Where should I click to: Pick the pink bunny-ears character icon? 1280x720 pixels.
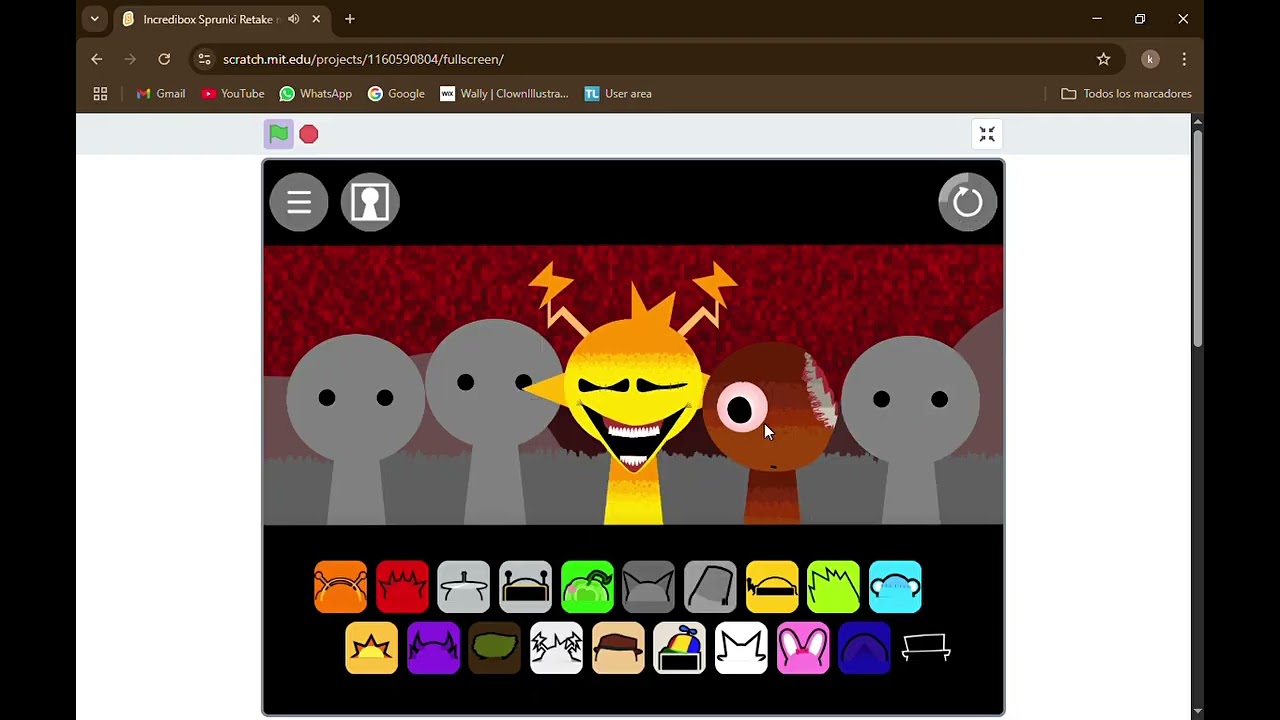click(x=803, y=648)
